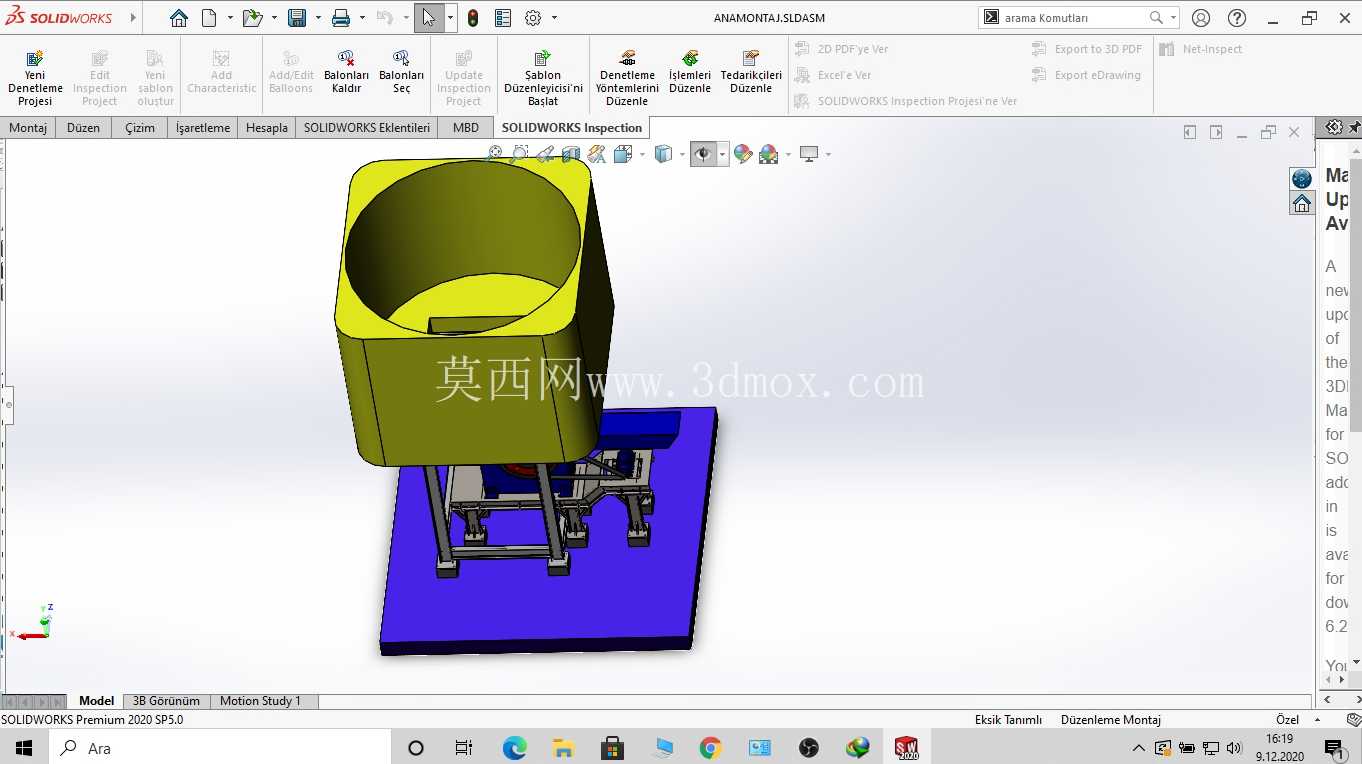Viewport: 1362px width, 764px height.
Task: Open a file using the Open folder icon
Action: click(x=252, y=18)
